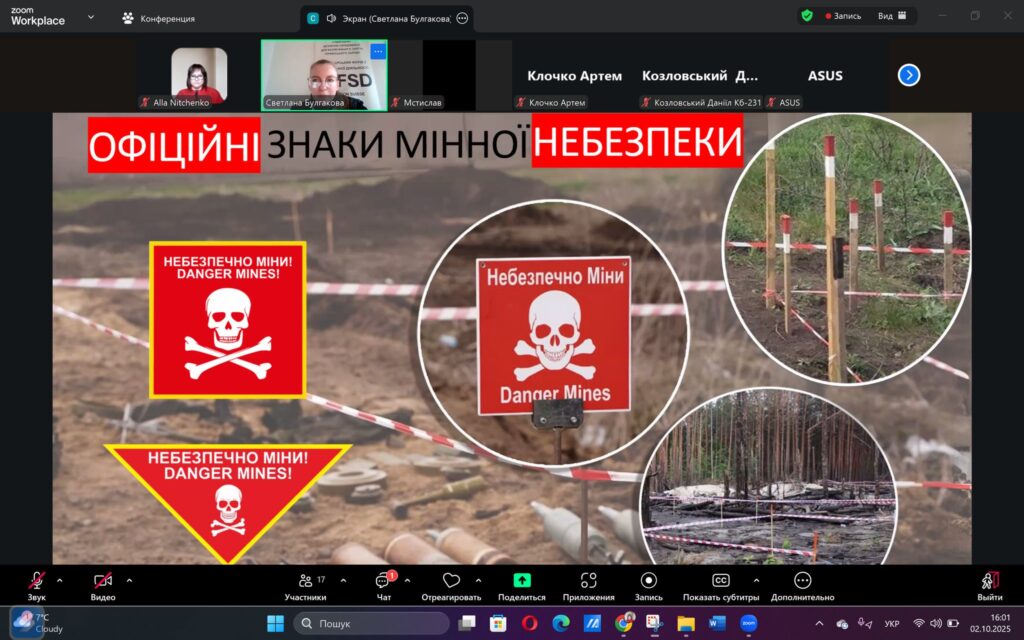Expand video options arrow next to Видео
Viewport: 1024px width, 640px height.
pos(129,580)
